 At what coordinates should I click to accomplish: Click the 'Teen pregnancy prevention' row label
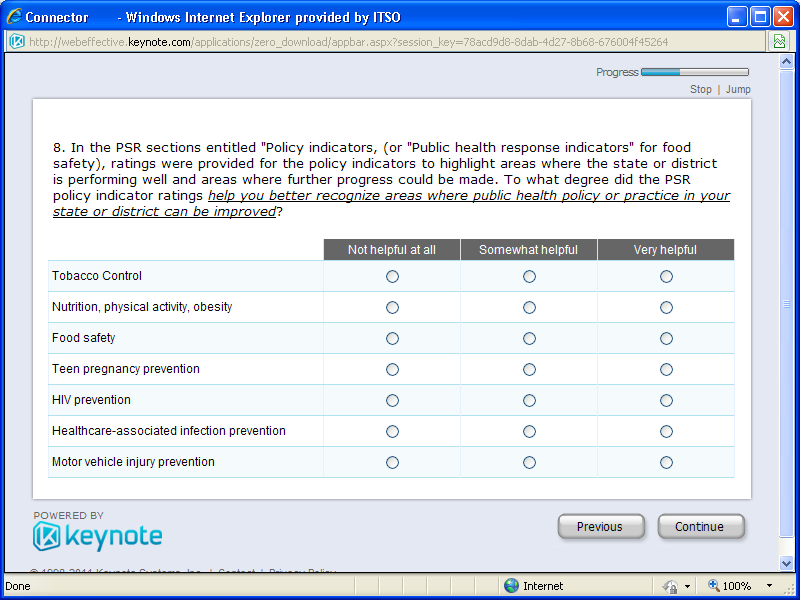tap(126, 369)
